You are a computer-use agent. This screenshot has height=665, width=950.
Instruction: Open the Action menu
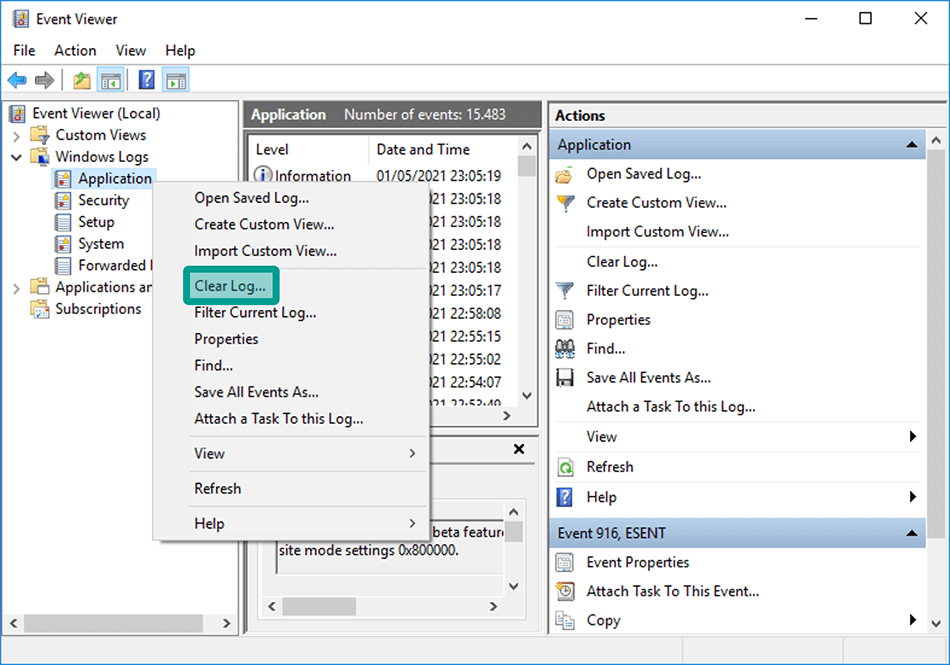pos(75,50)
